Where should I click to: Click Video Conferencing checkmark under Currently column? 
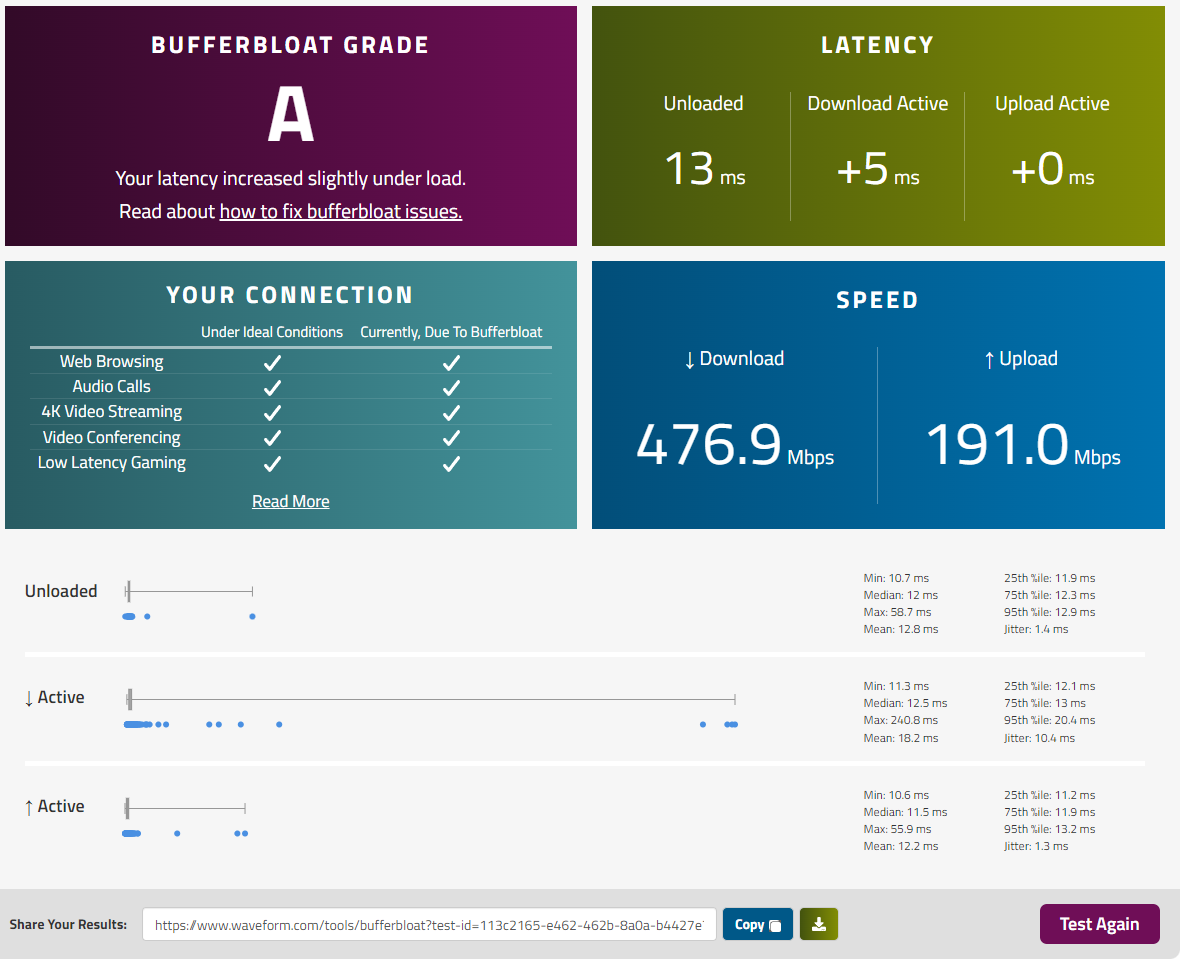451,438
